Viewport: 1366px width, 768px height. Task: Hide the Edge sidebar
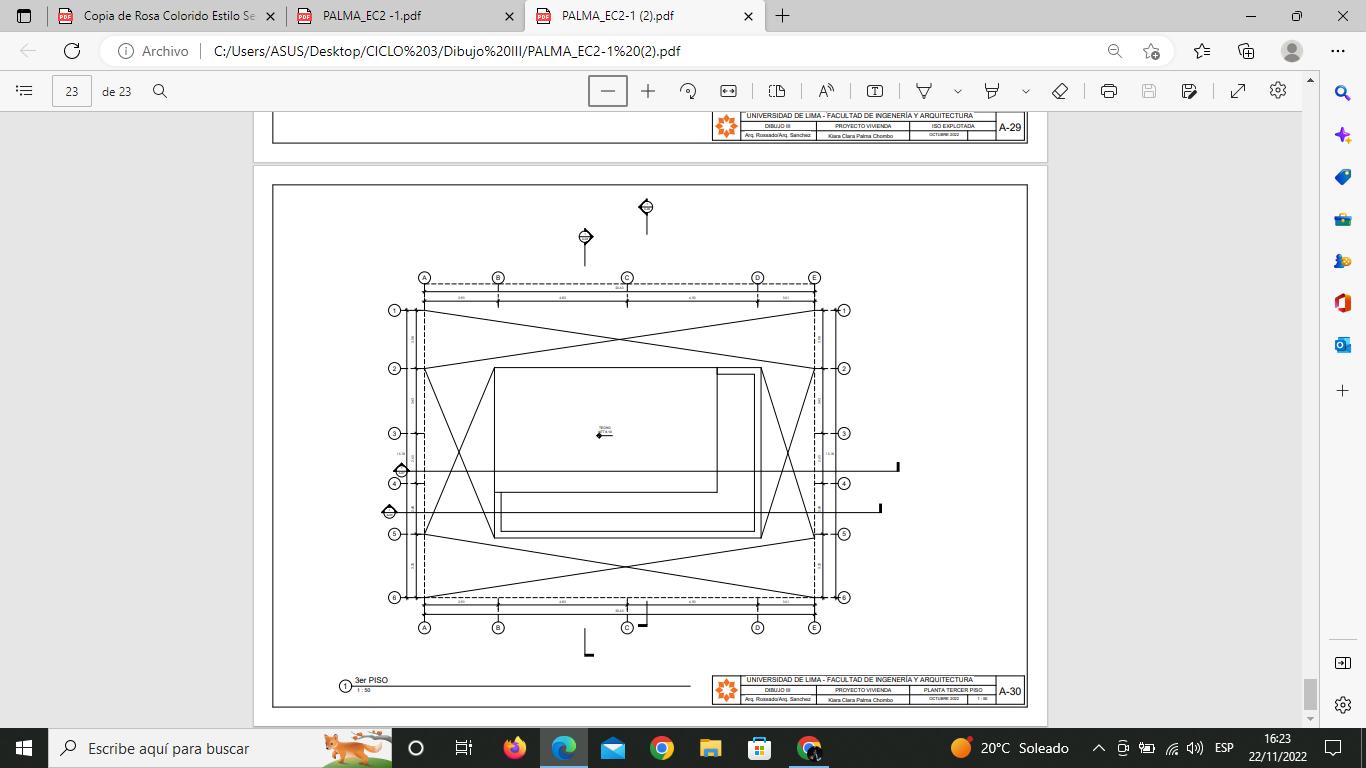coord(1343,663)
